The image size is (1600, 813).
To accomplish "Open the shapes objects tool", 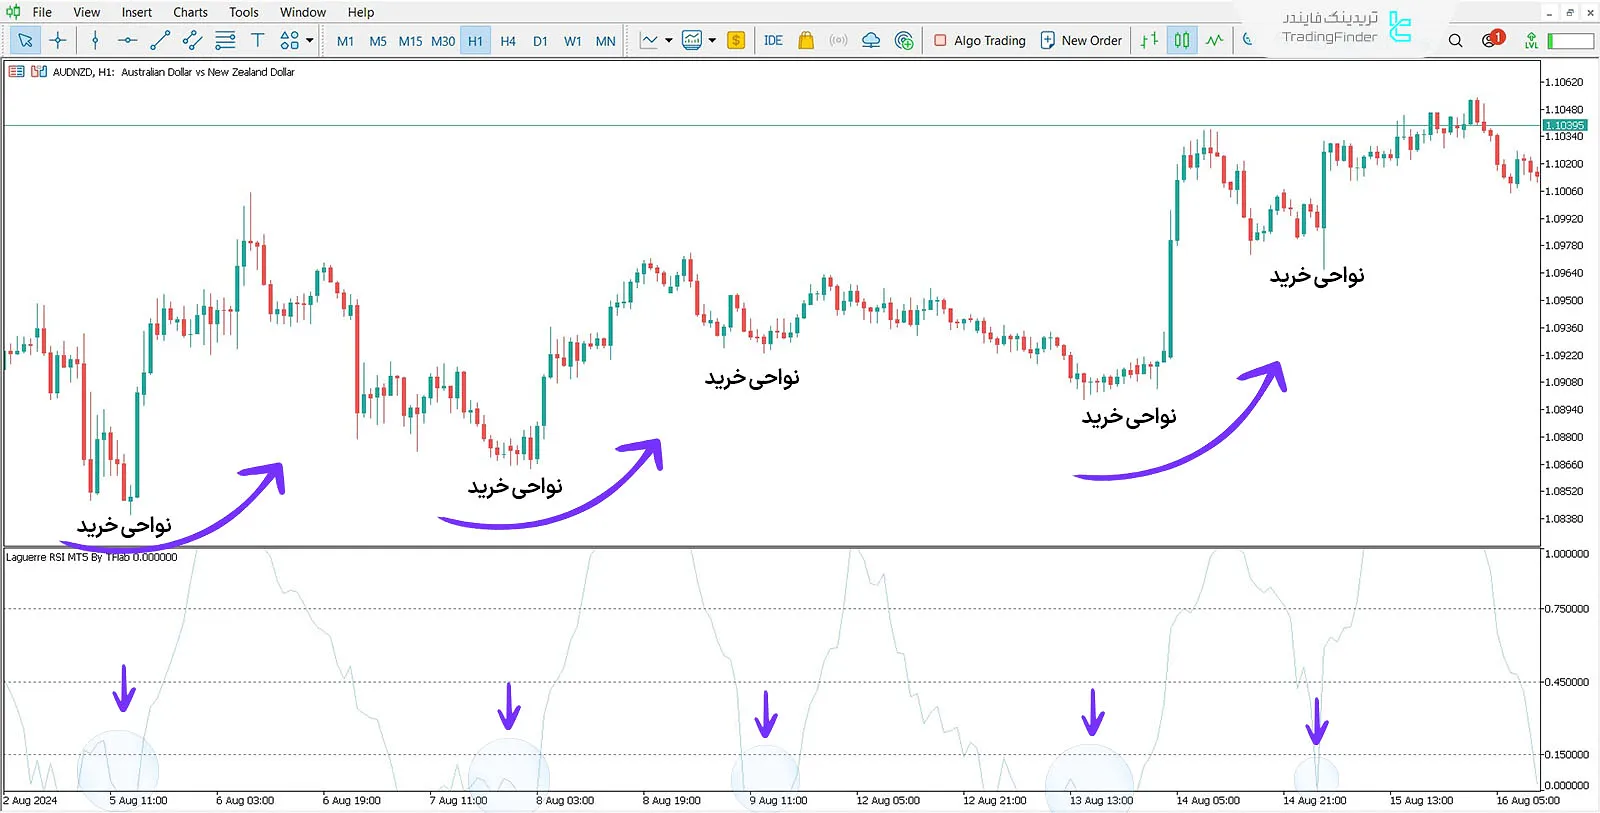I will coord(289,40).
